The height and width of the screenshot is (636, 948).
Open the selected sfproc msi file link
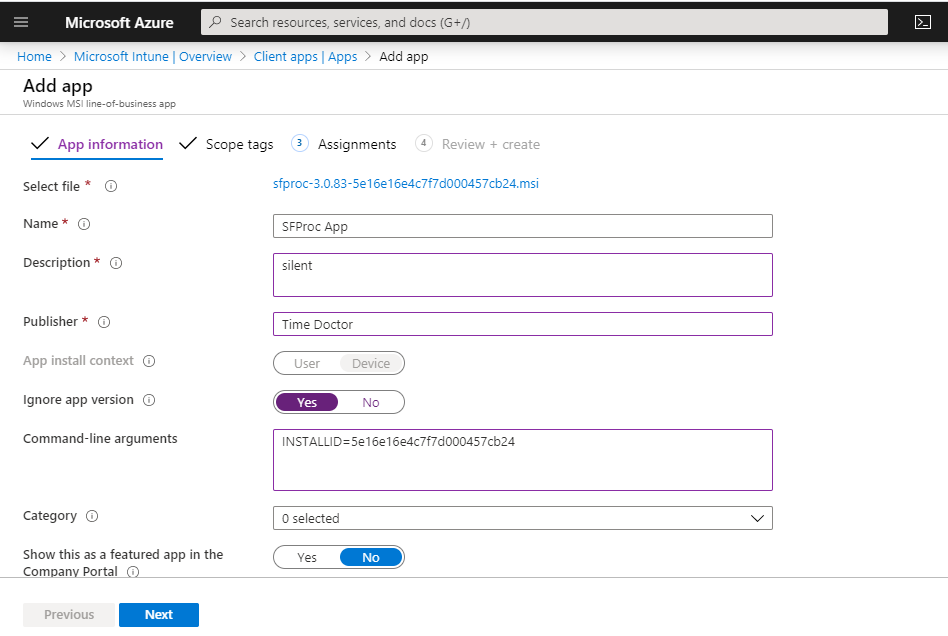tap(406, 184)
